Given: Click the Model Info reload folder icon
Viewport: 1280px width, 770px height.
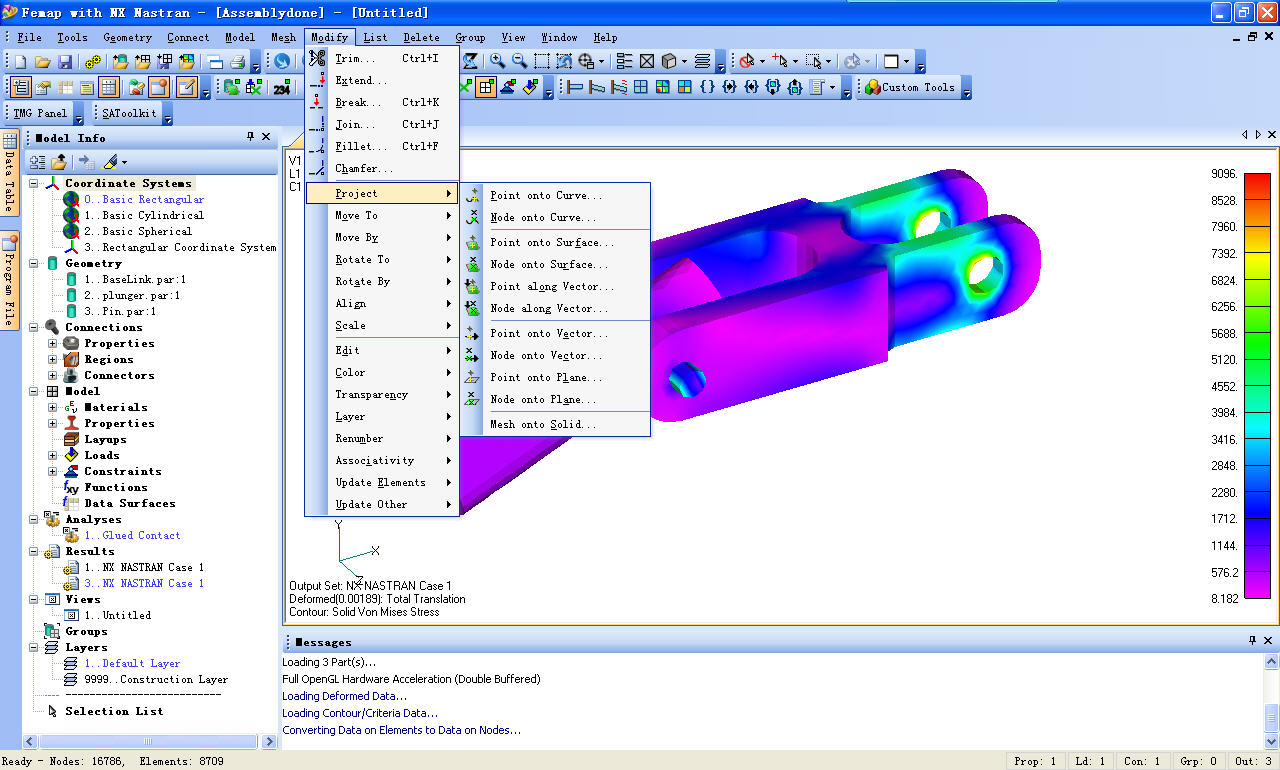Looking at the screenshot, I should [59, 161].
